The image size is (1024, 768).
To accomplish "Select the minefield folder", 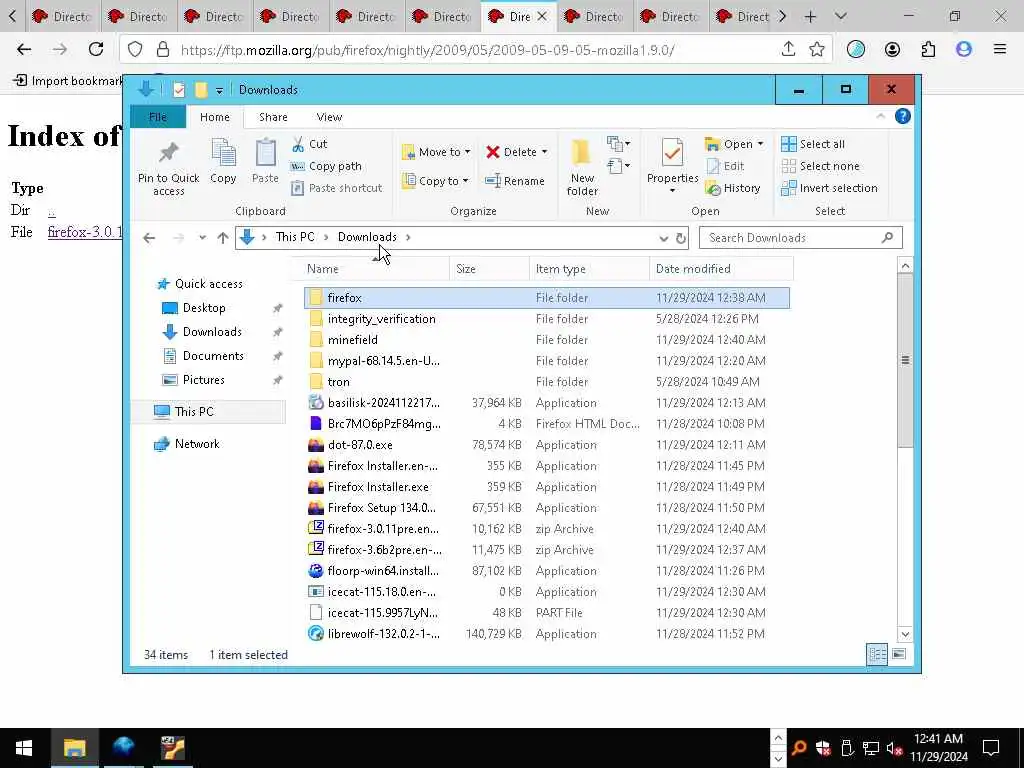I will click(x=353, y=340).
